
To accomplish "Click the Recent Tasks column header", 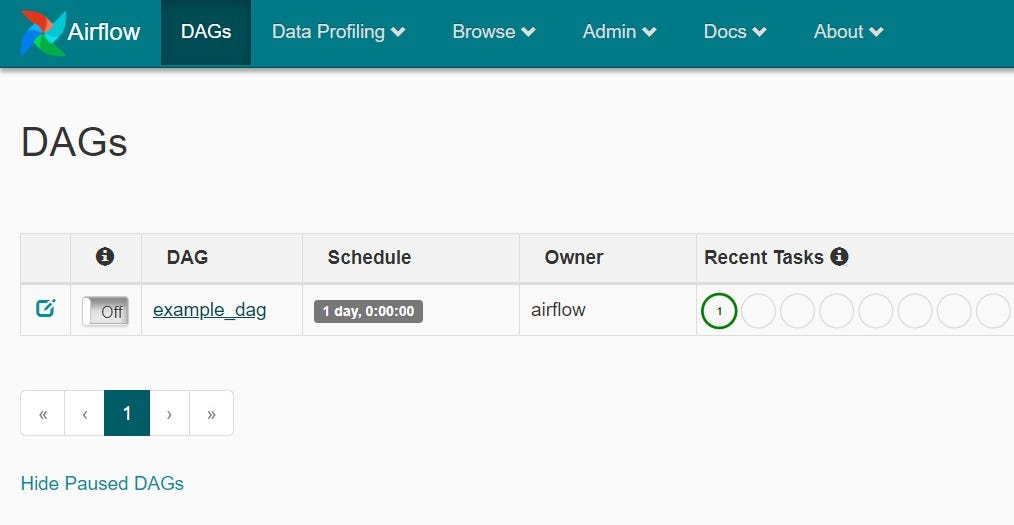I will tap(764, 257).
